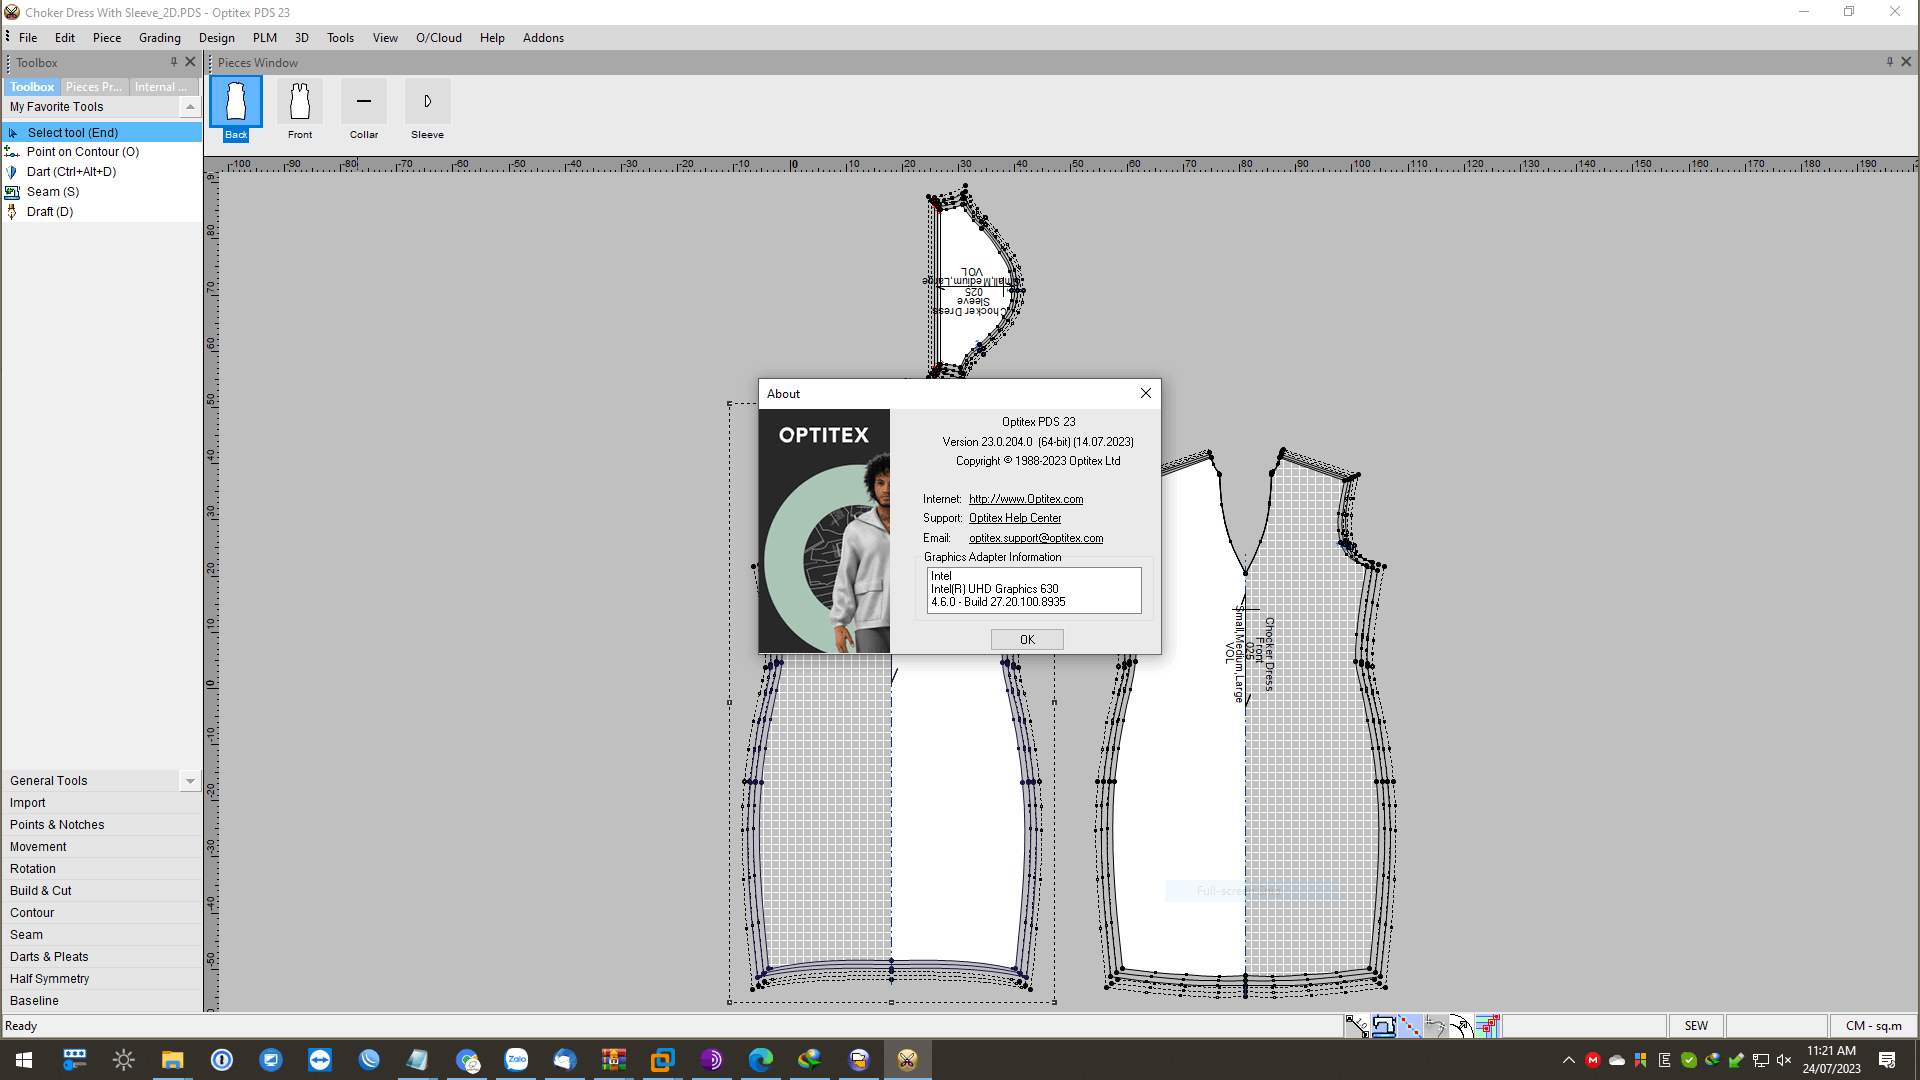Screen dimensions: 1920x1080
Task: Toggle the sewing machine status bar icon
Action: (x=1384, y=1026)
